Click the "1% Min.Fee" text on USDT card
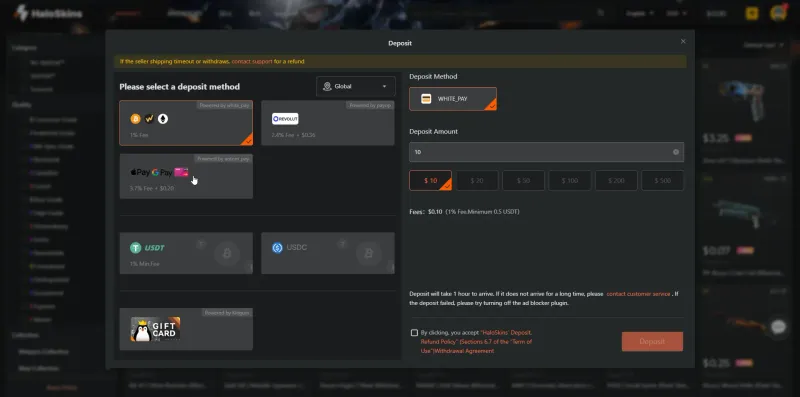 [x=144, y=264]
